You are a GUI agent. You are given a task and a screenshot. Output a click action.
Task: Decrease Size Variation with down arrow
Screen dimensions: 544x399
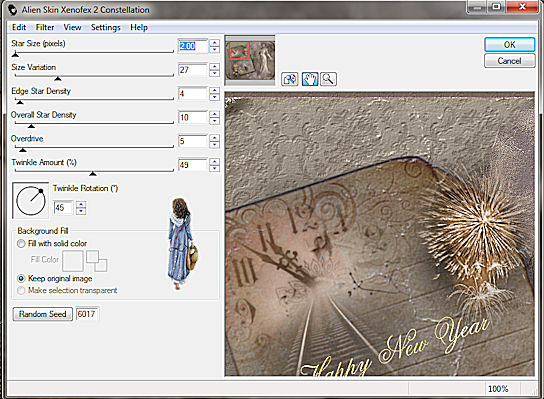pos(215,73)
